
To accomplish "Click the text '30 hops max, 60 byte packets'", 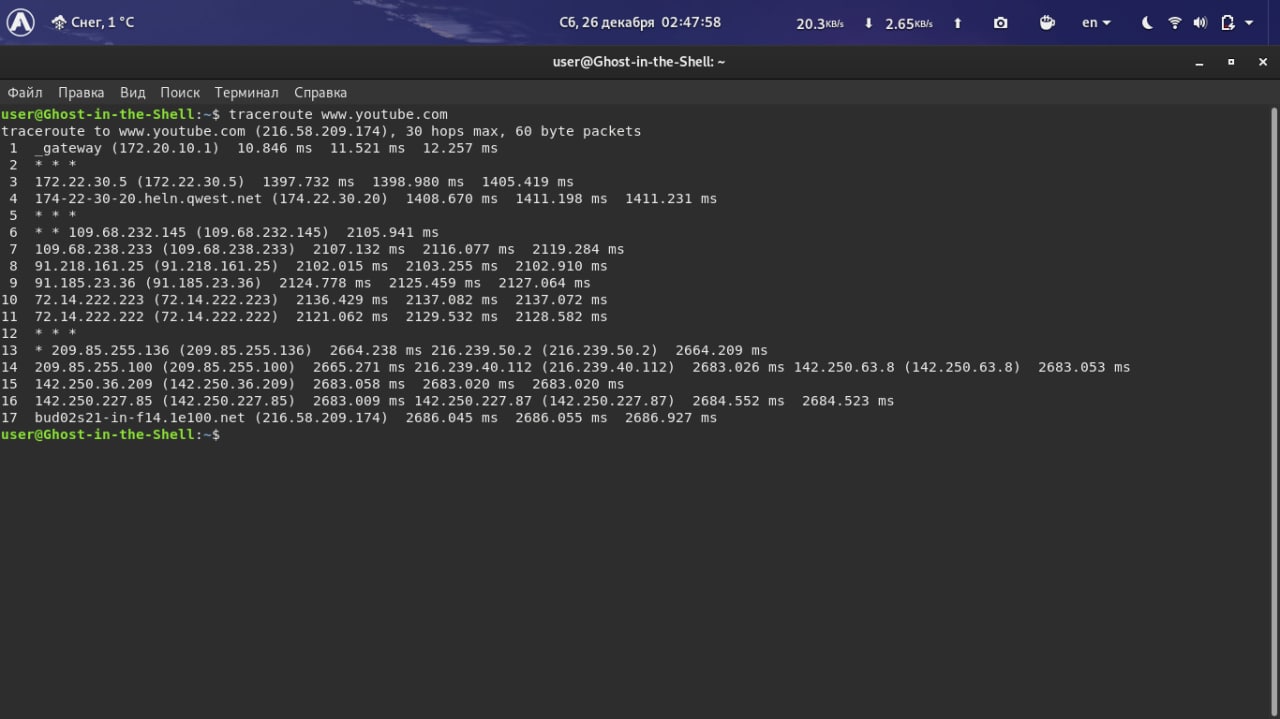I will click(523, 131).
